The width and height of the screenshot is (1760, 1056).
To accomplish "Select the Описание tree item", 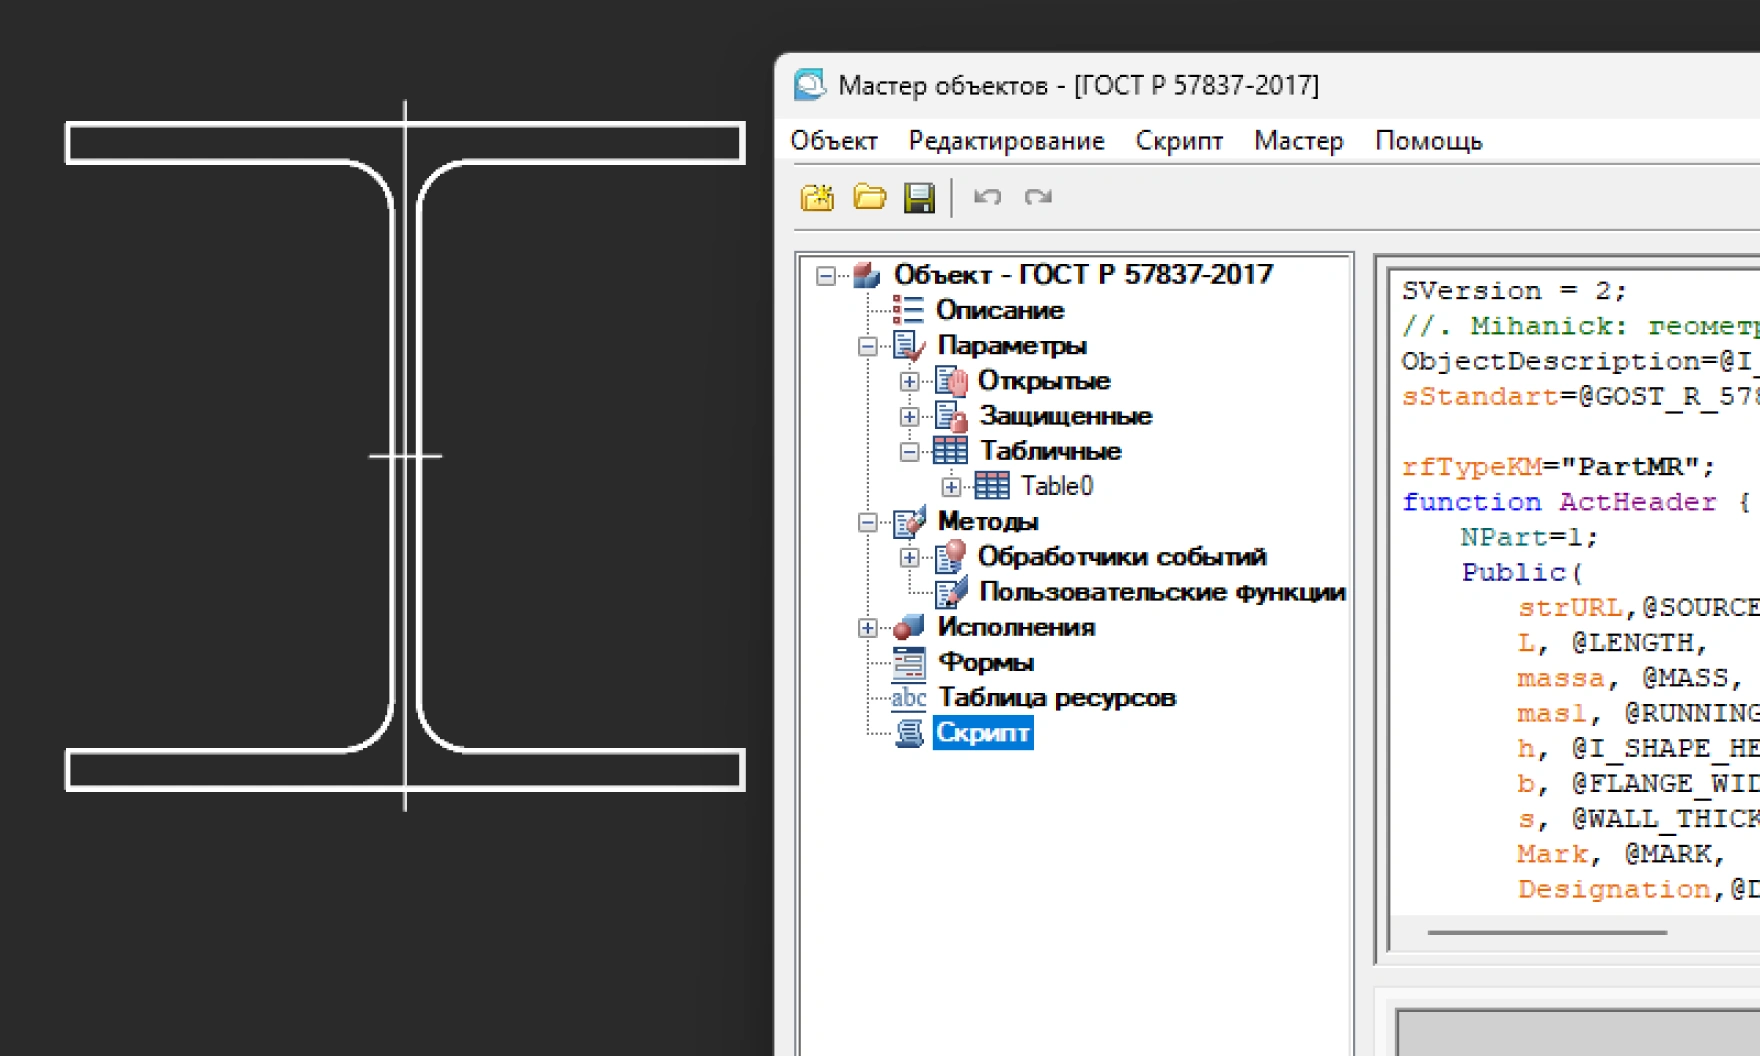I will [999, 310].
